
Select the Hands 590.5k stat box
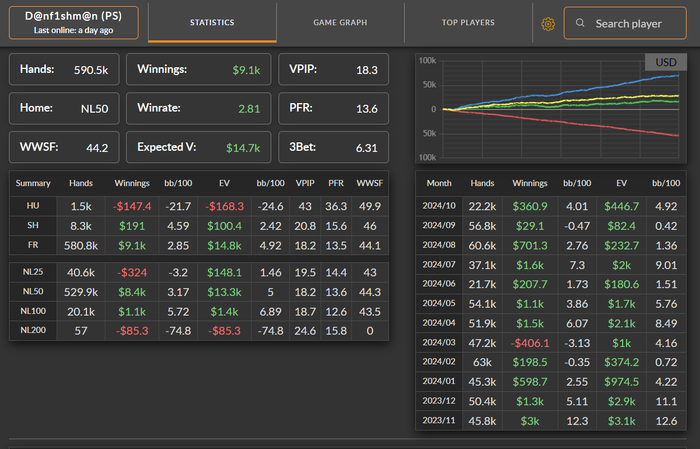click(64, 69)
